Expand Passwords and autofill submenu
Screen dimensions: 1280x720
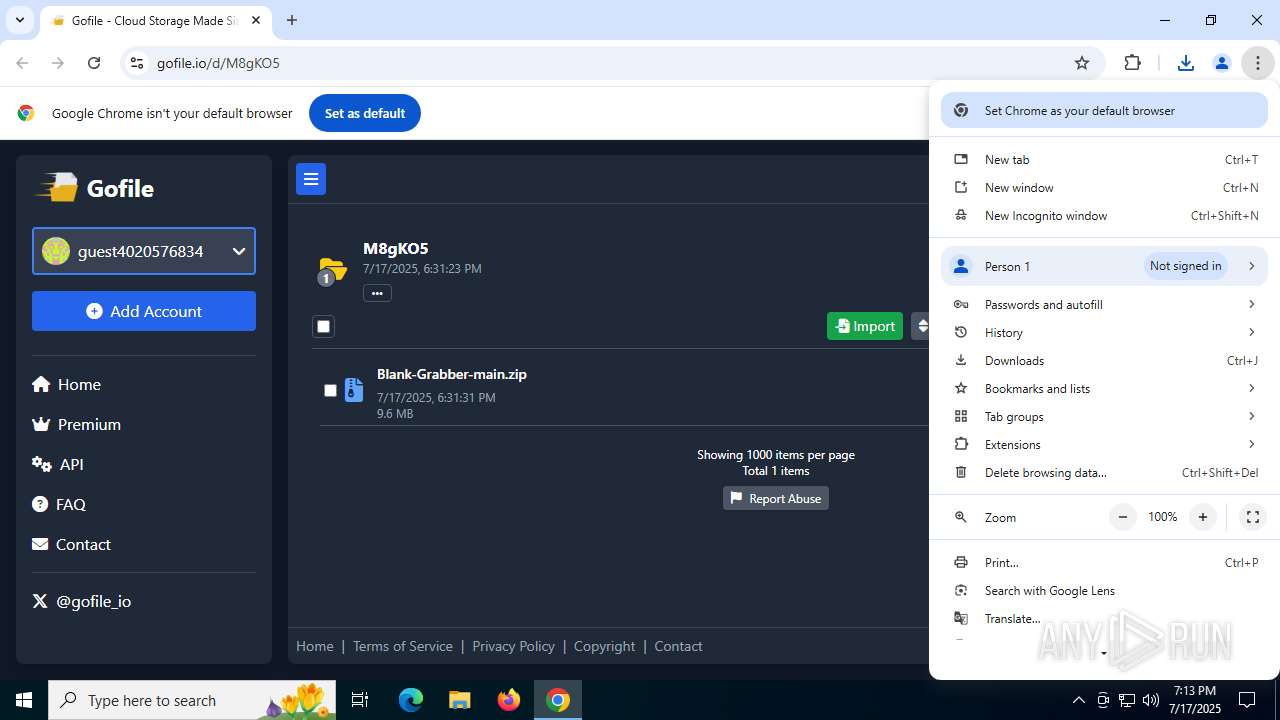coord(1104,304)
